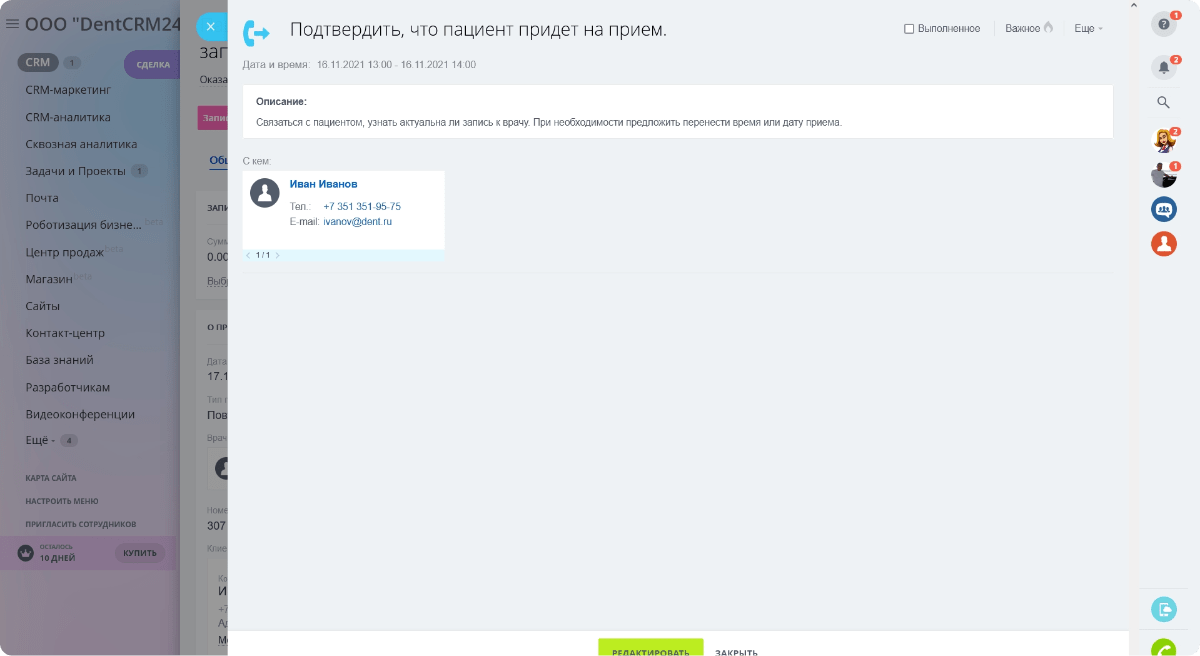Screen dimensions: 1200x656
Task: Click the Редактировать button
Action: click(650, 648)
